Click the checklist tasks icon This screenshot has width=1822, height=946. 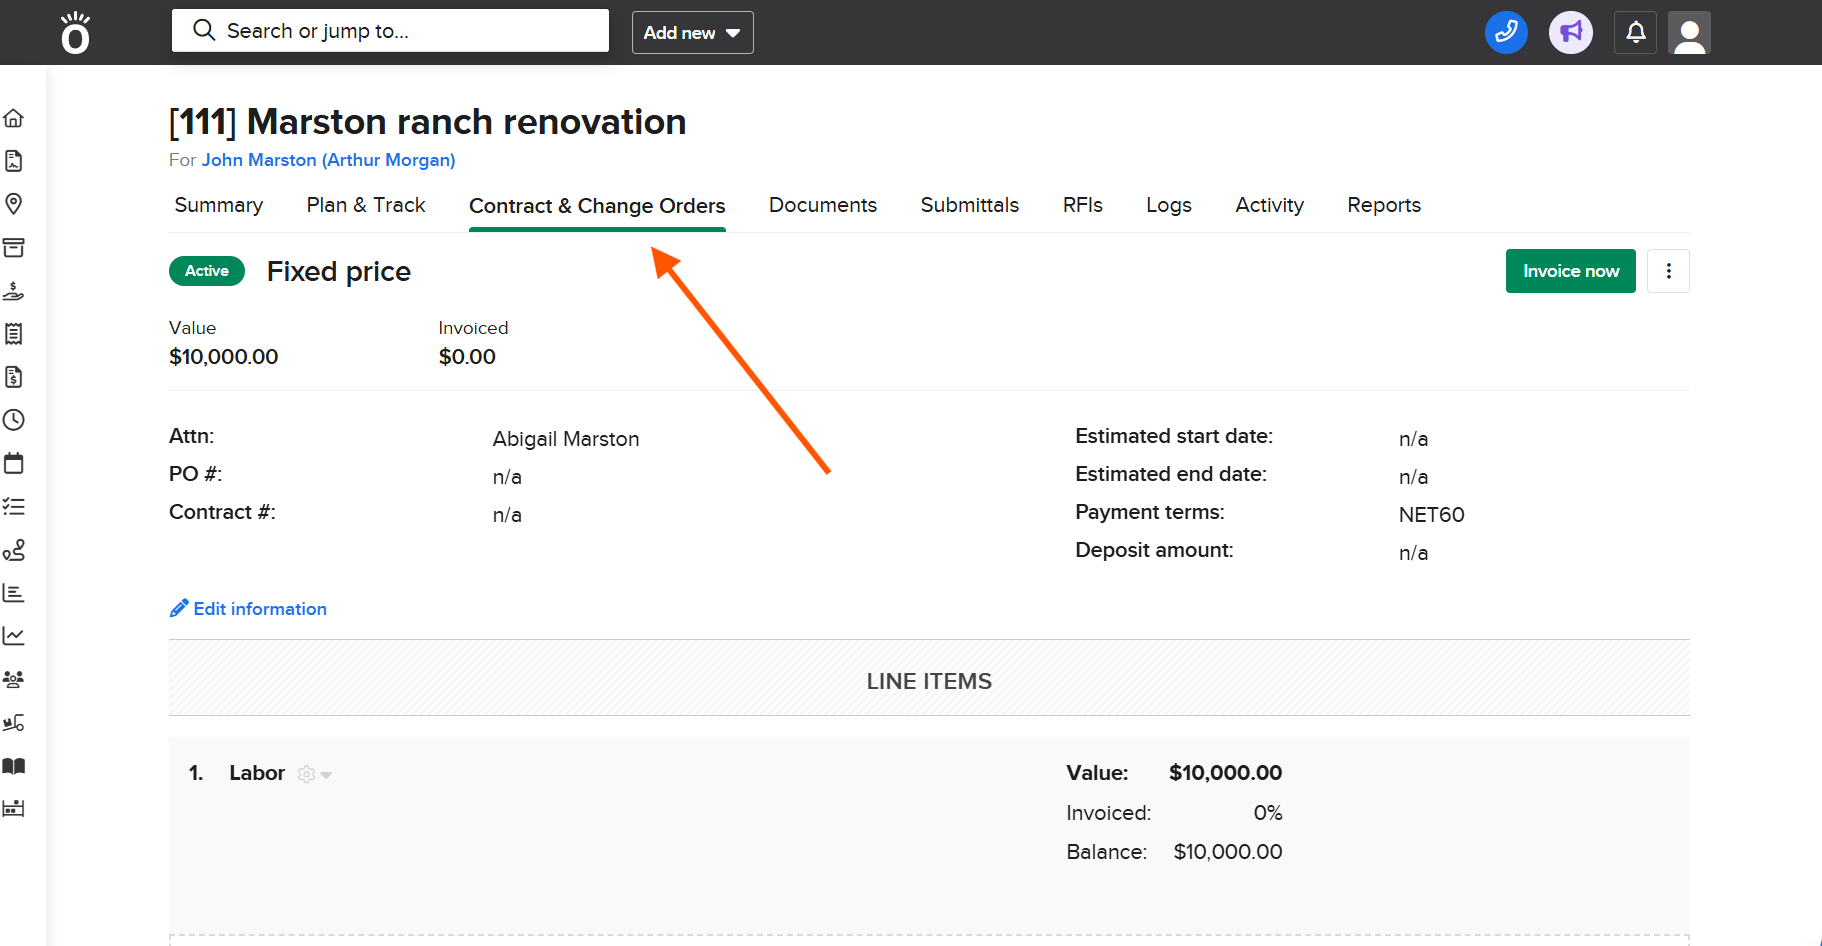[14, 507]
